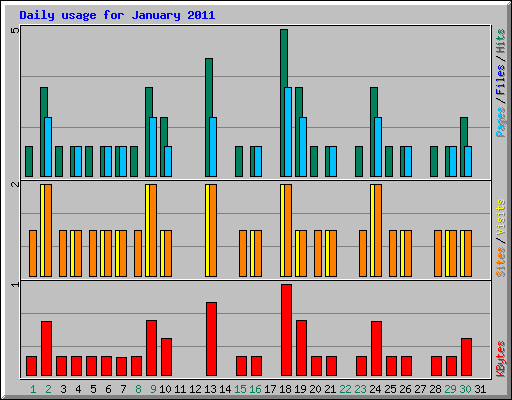Select the day "20" label on the x-axis
Image resolution: width=512 pixels, height=400 pixels.
pyautogui.click(x=315, y=389)
